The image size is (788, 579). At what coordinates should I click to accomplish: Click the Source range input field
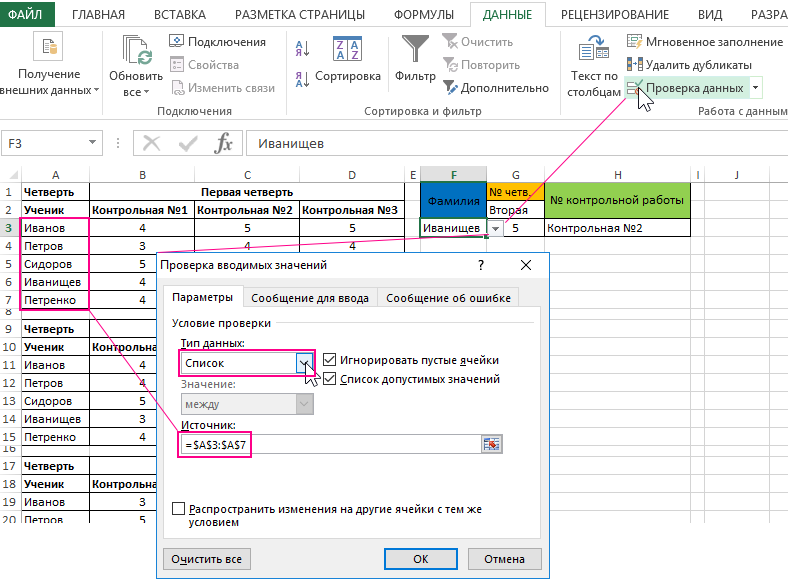(x=330, y=444)
